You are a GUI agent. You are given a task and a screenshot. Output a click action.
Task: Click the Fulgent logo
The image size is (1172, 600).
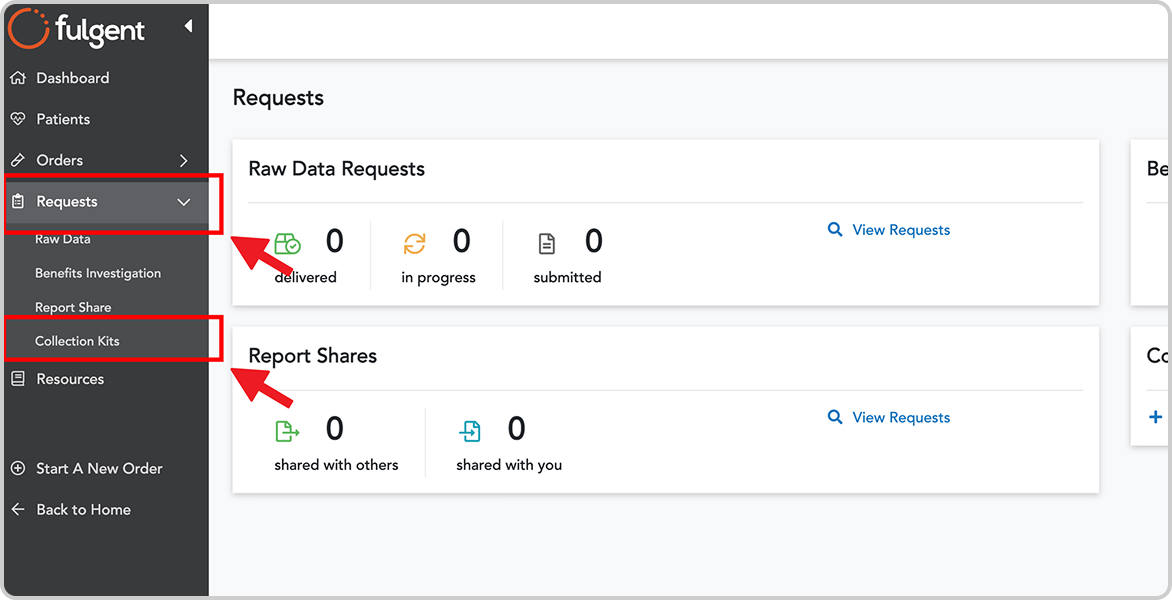click(75, 29)
